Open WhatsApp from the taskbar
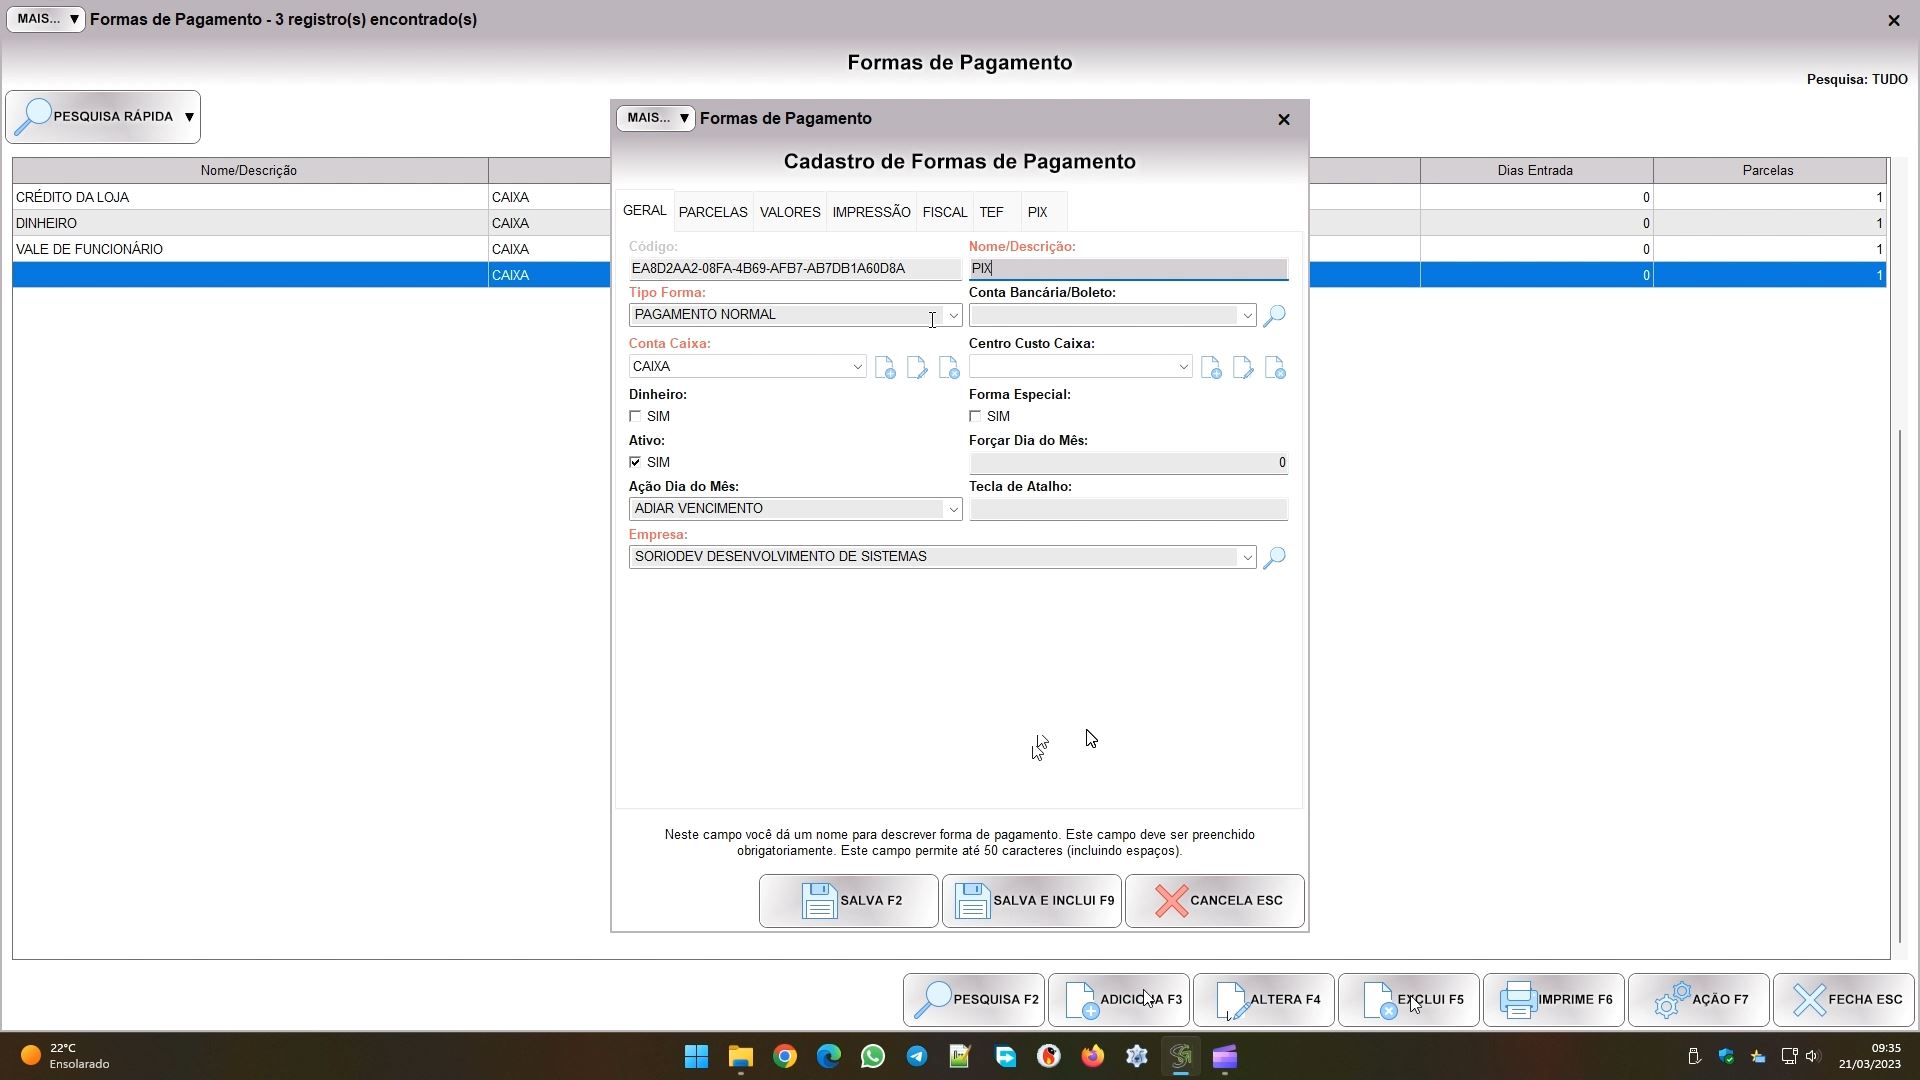The image size is (1920, 1080). click(x=872, y=1057)
